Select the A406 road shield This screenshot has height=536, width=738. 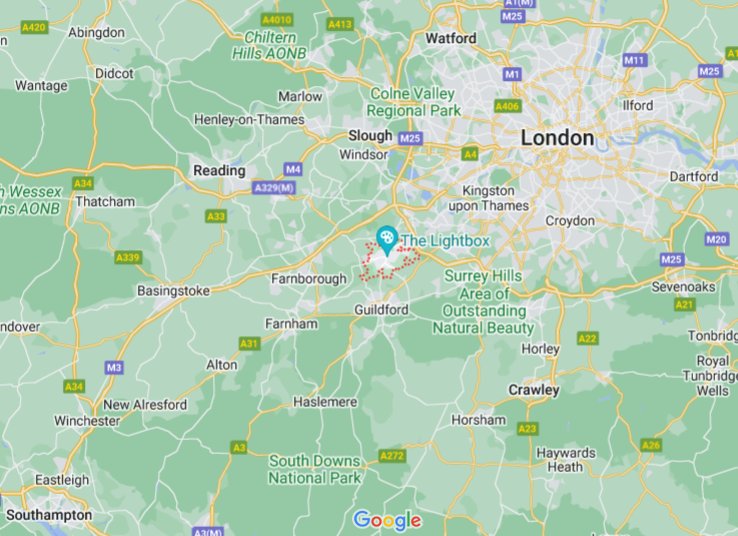[x=508, y=106]
